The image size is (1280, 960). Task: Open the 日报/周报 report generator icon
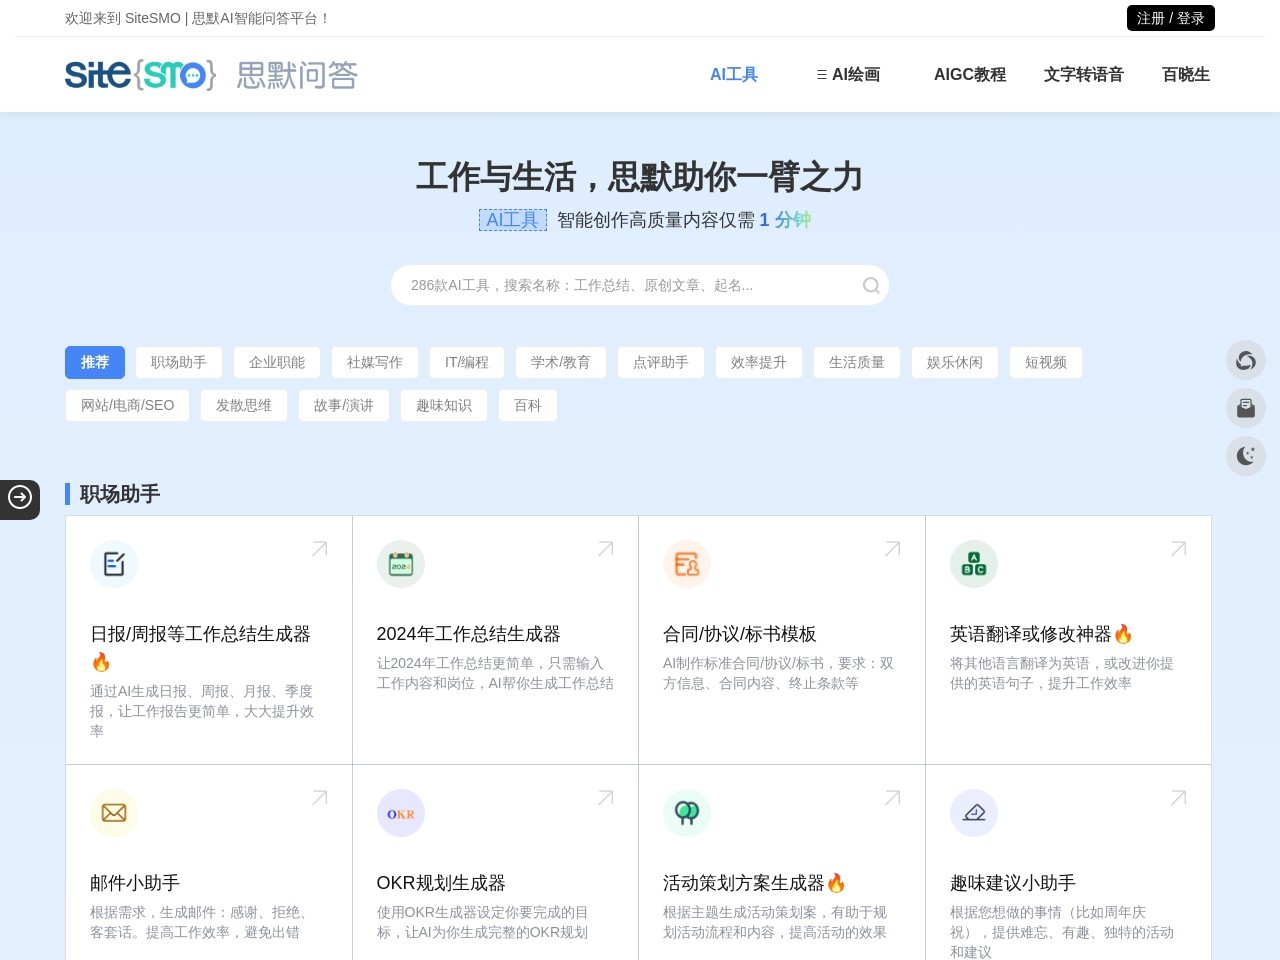pyautogui.click(x=114, y=564)
